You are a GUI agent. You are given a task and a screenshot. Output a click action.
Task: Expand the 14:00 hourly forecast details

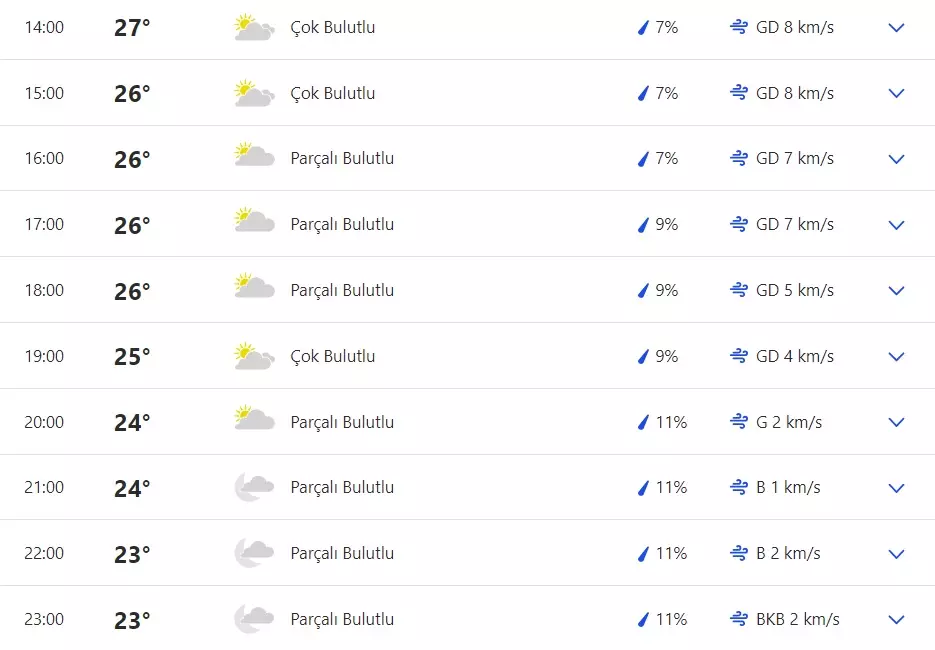pos(896,28)
